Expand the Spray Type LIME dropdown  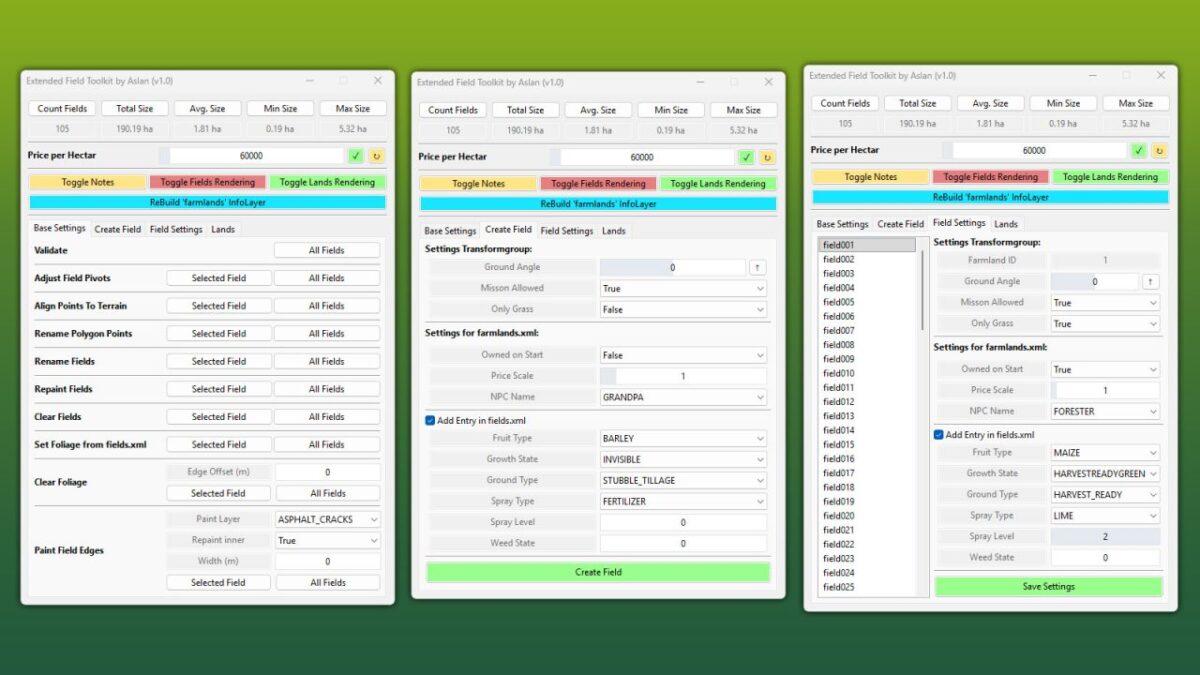click(x=1105, y=515)
